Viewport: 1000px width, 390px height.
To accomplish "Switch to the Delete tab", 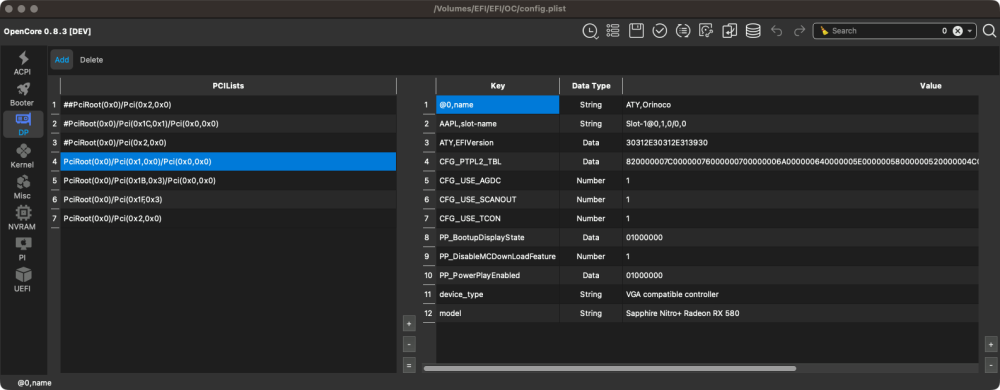I will pos(91,60).
